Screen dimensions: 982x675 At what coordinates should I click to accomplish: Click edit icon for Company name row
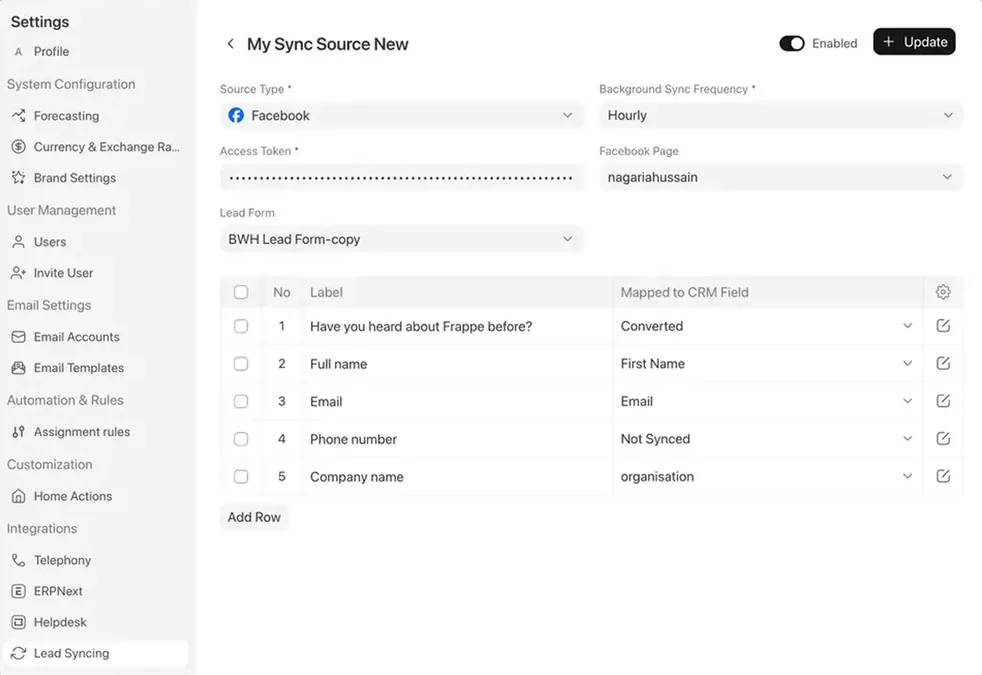point(943,476)
